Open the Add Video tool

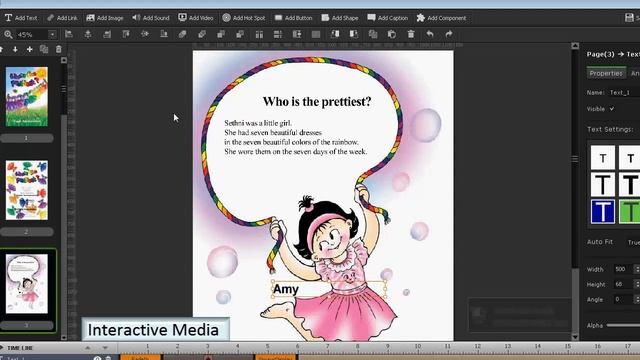pos(196,18)
